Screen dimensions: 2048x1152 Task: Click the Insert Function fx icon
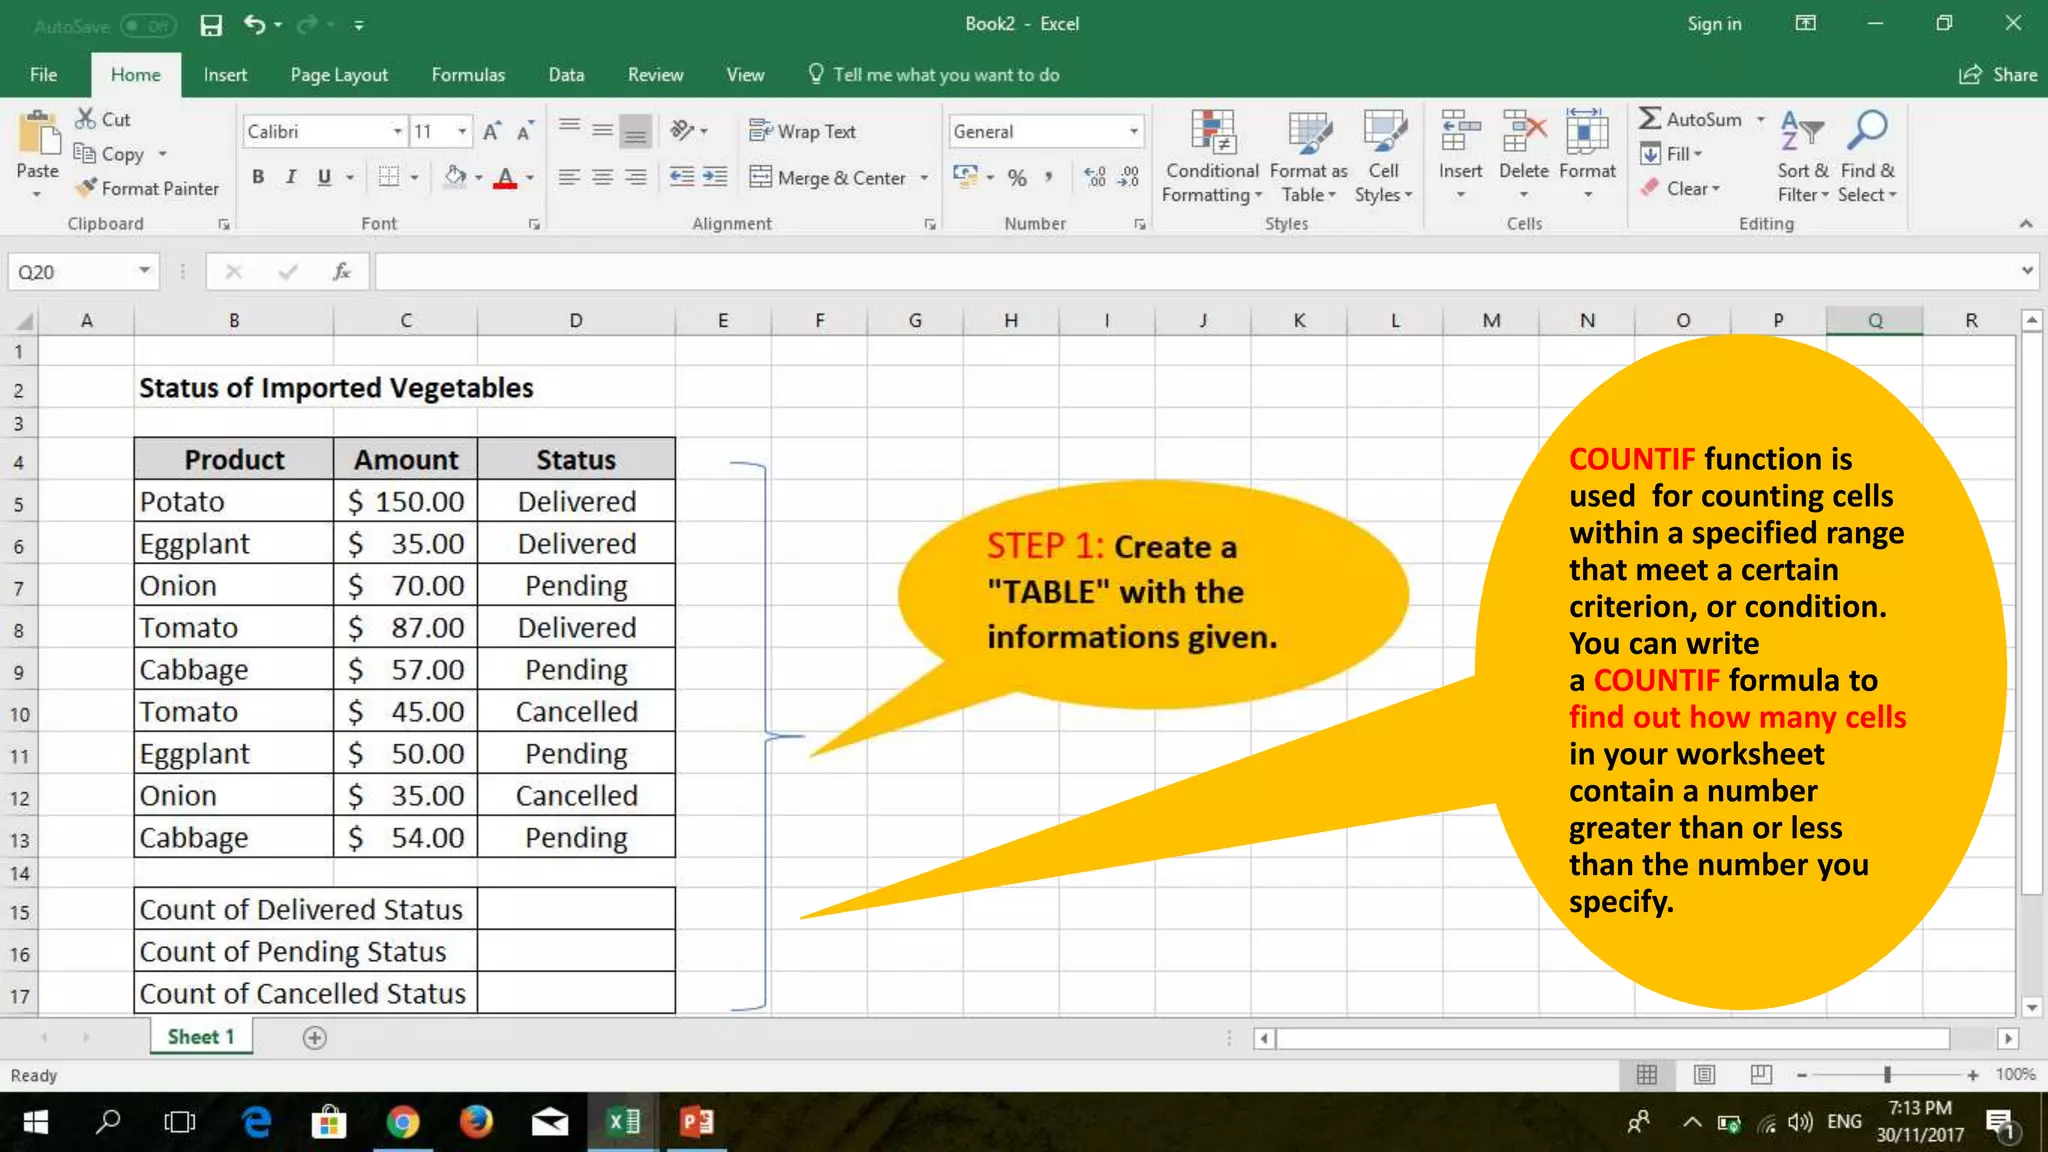[x=341, y=272]
